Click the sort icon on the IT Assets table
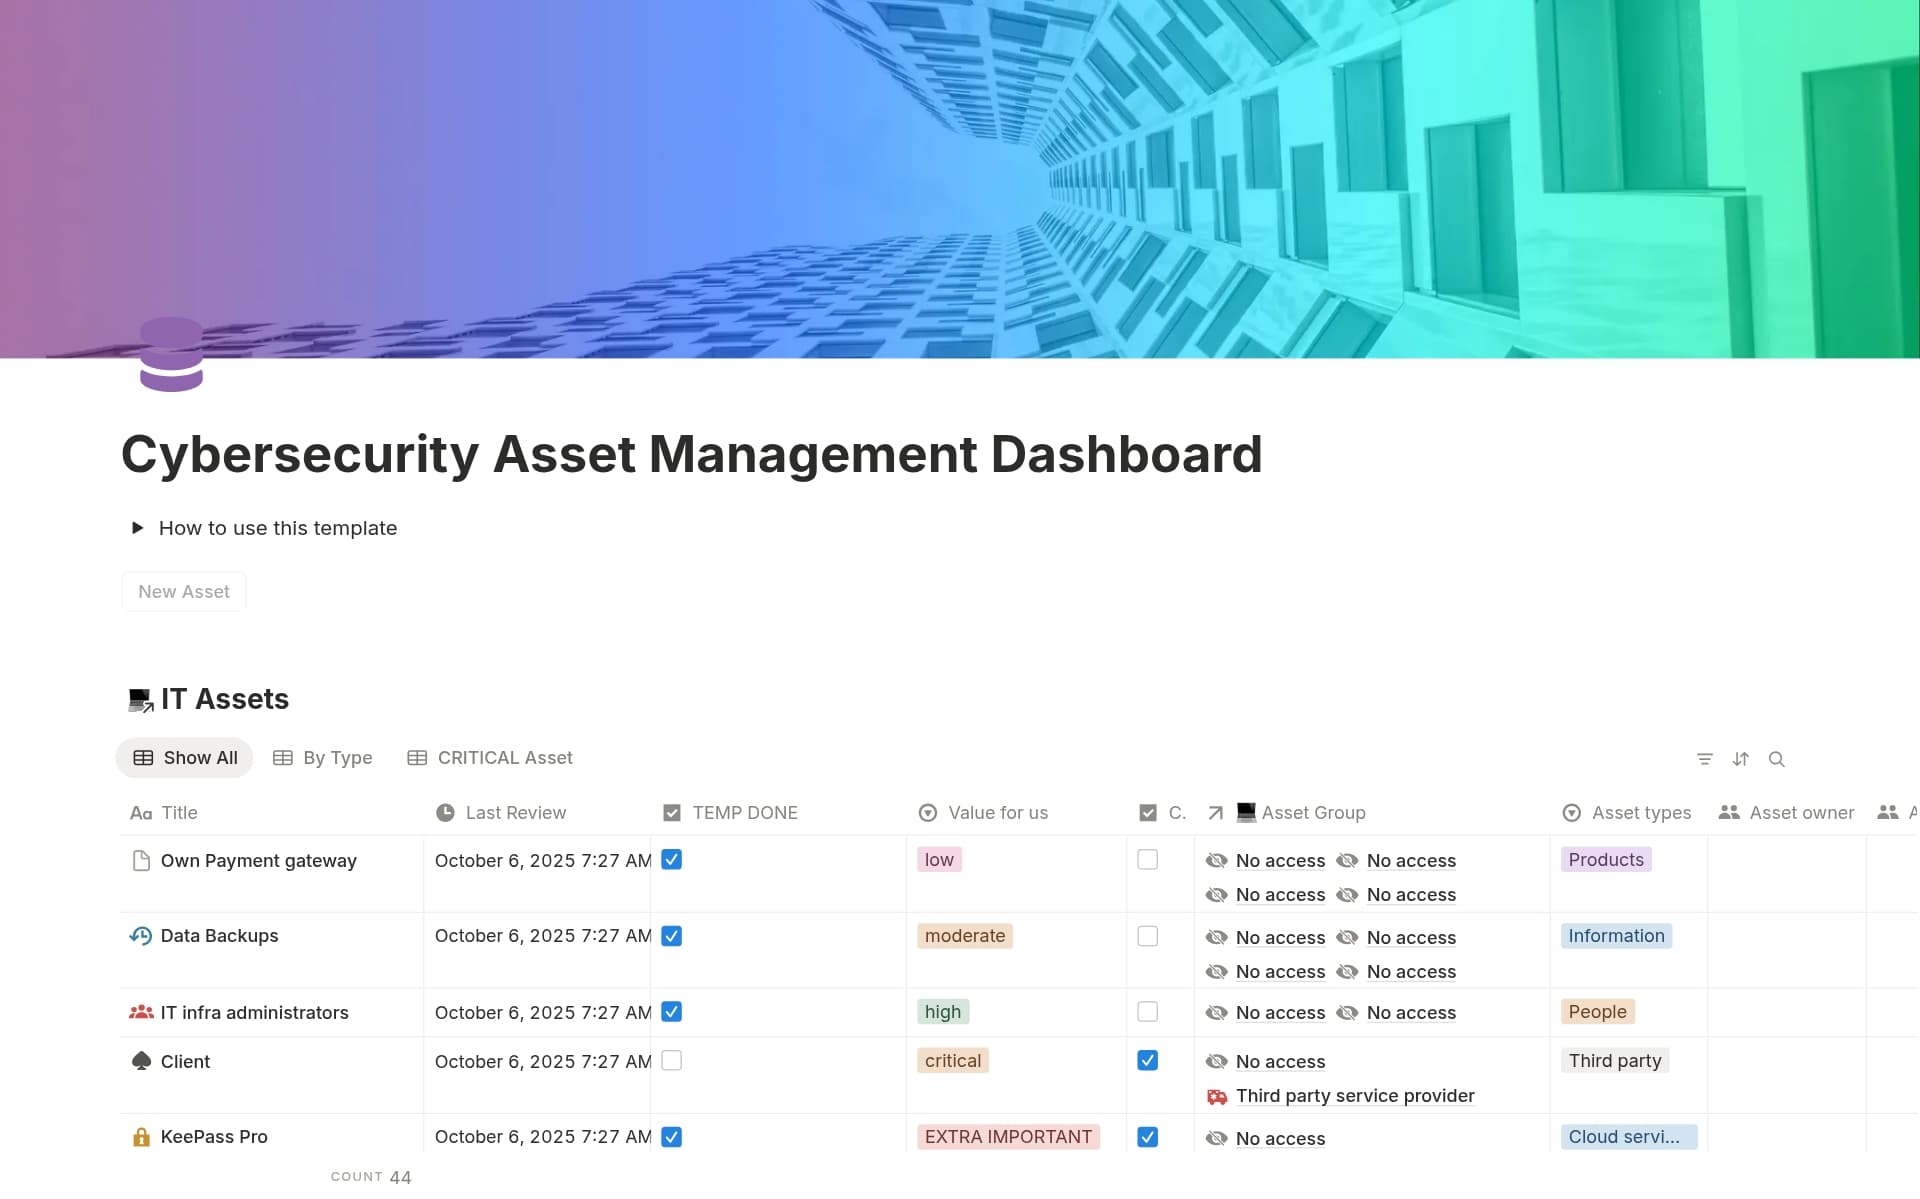This screenshot has width=1920, height=1199. tap(1741, 759)
